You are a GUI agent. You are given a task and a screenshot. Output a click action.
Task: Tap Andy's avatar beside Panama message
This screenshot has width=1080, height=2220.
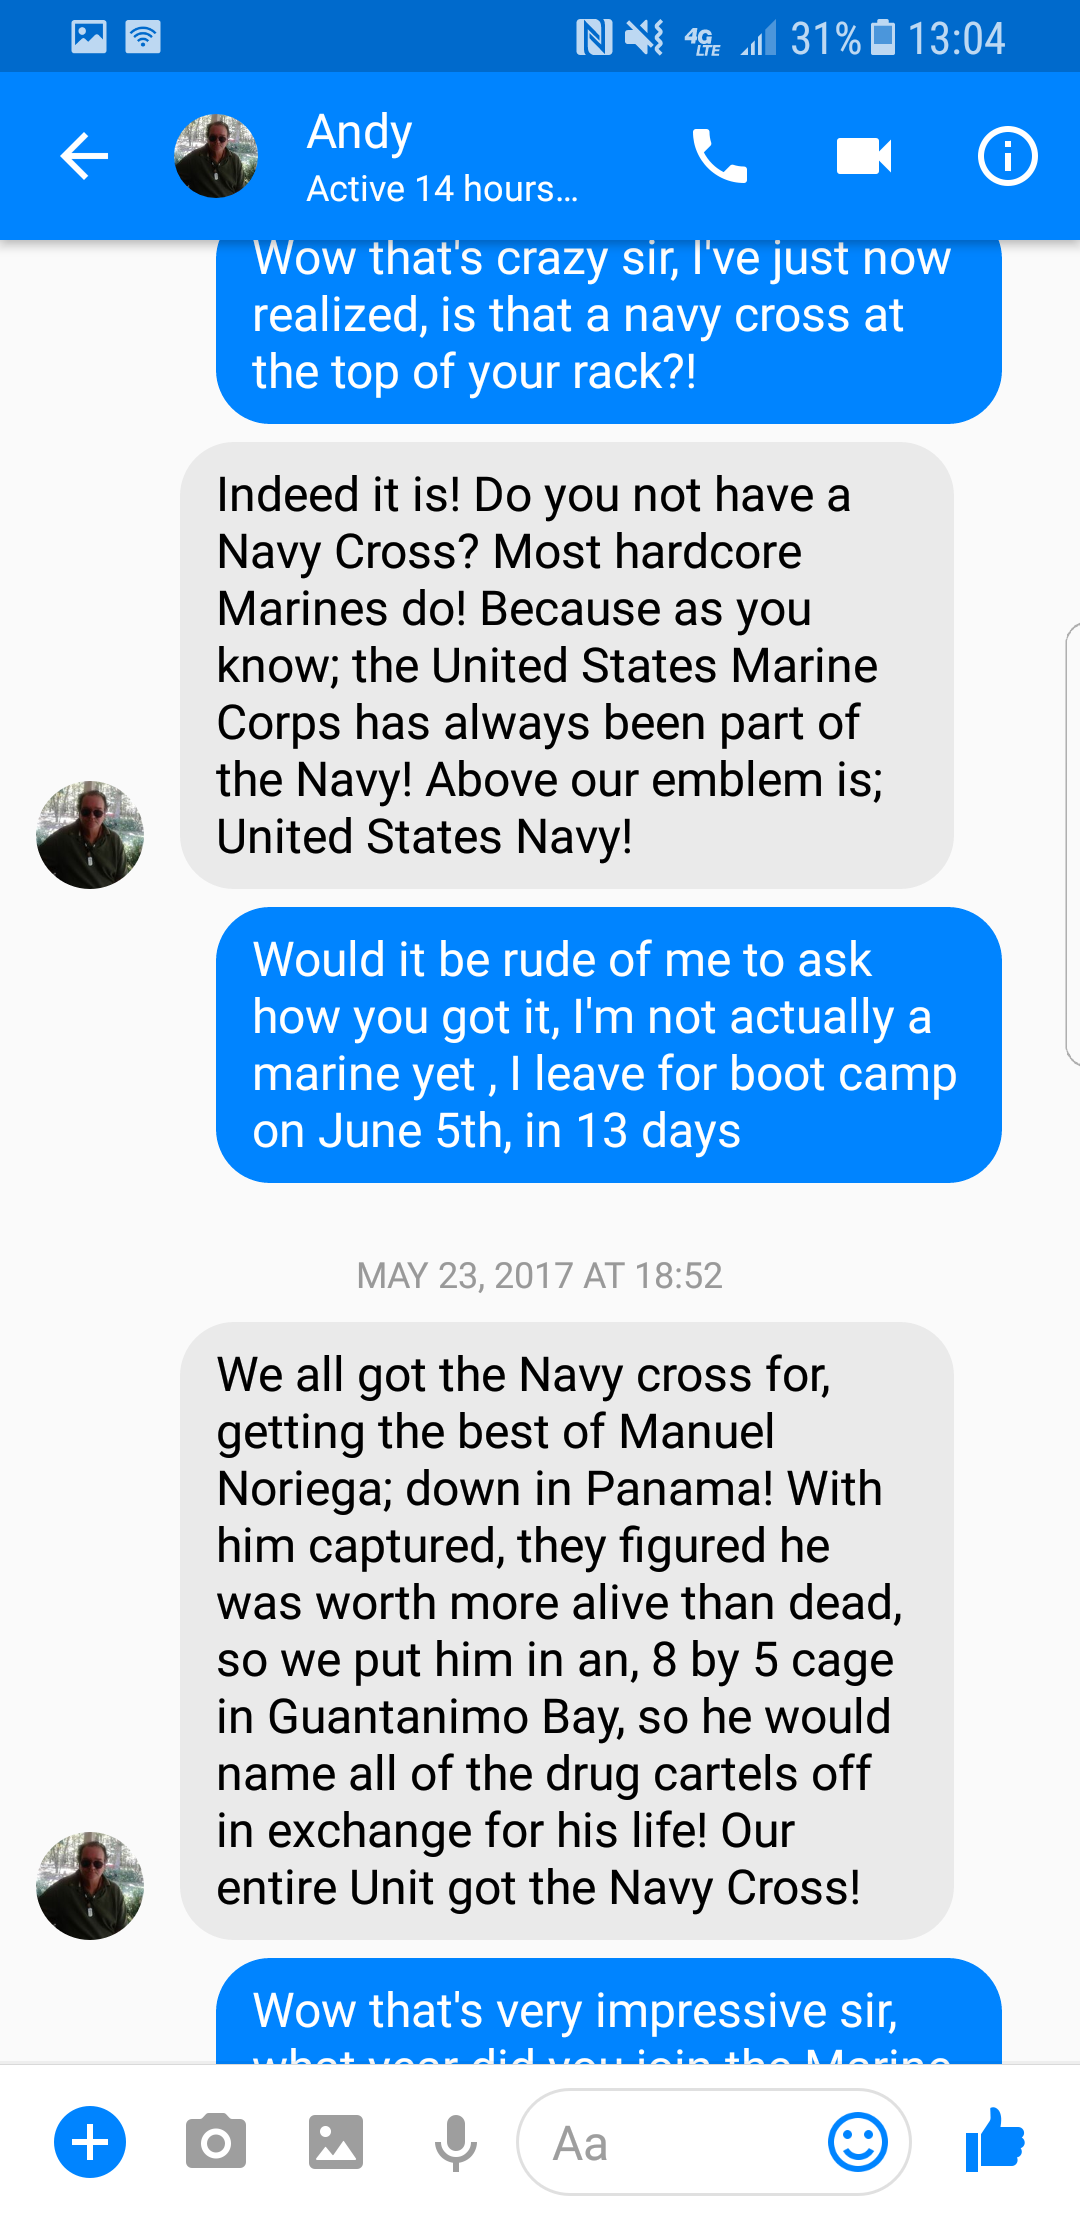click(90, 1886)
